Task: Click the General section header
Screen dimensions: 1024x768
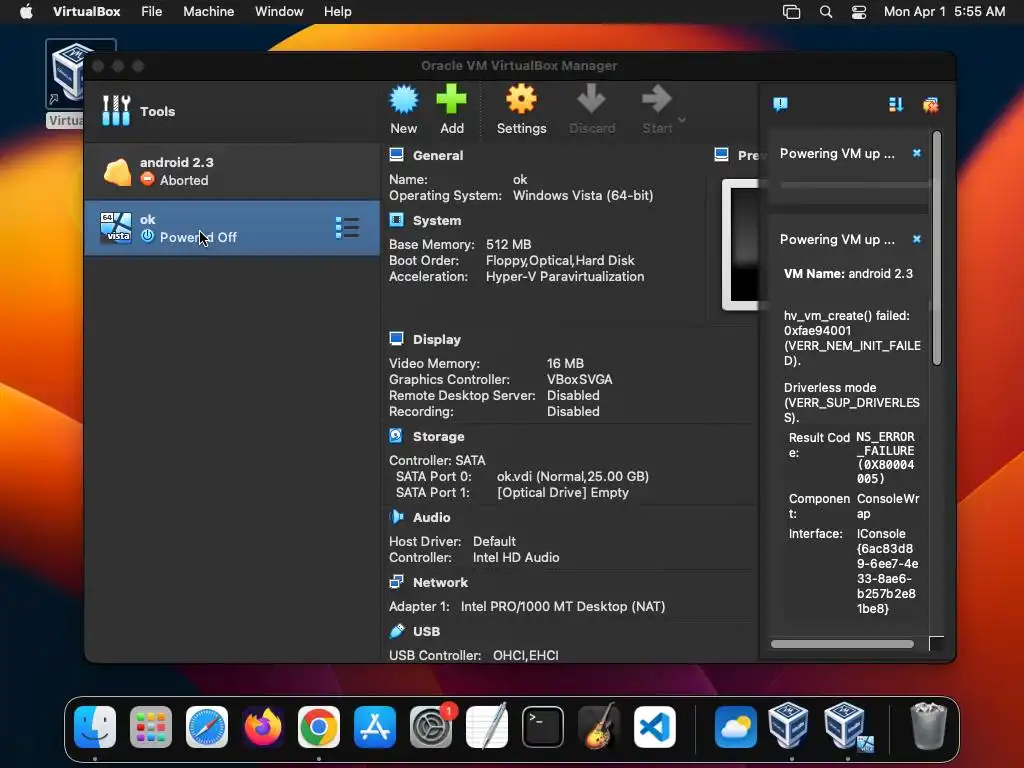Action: [438, 155]
